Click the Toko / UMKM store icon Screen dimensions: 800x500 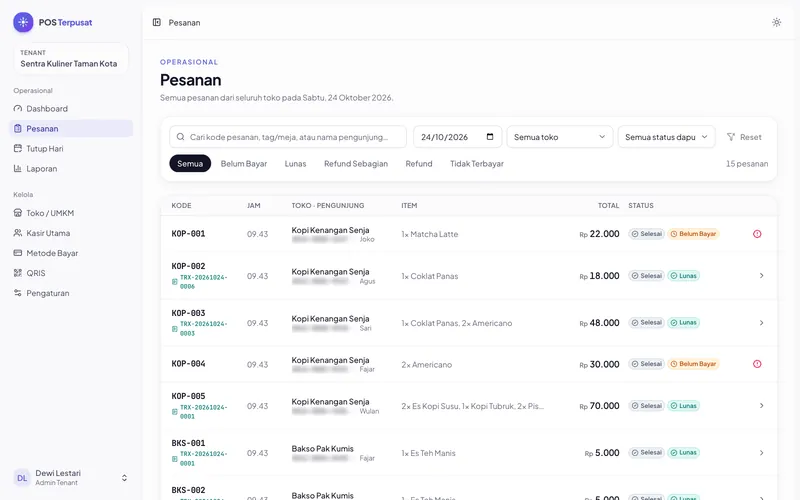(18, 213)
